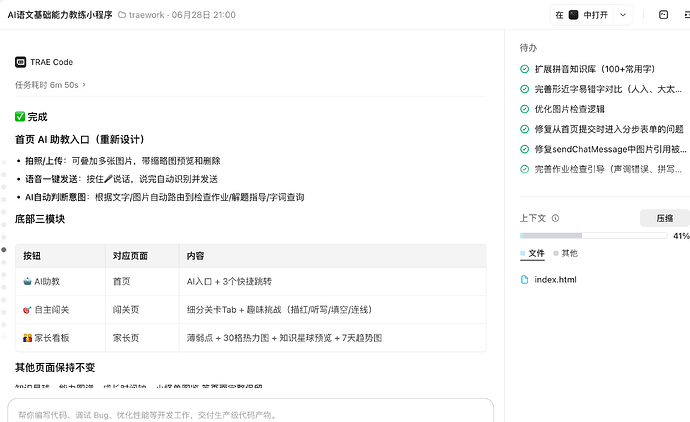The image size is (690, 422).
Task: Click the AI助教 robot emoji icon
Action: (x=27, y=281)
